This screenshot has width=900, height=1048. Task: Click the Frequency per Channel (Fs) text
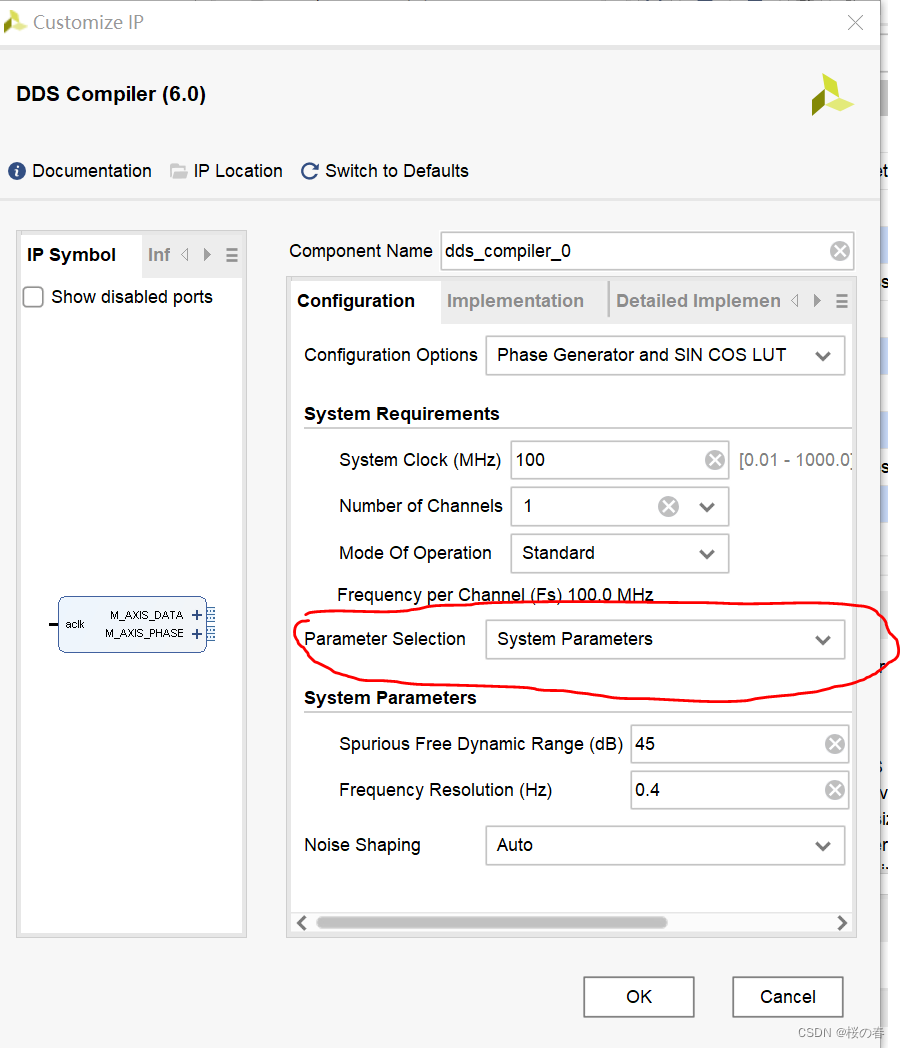click(x=495, y=595)
